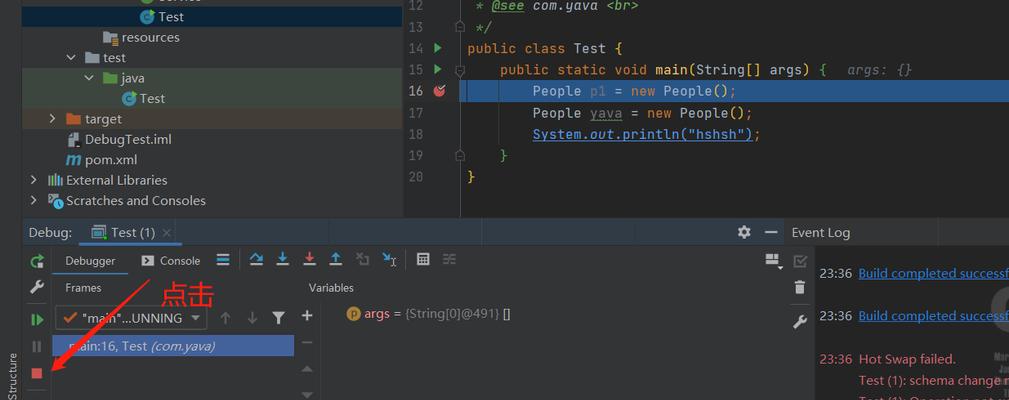Image resolution: width=1009 pixels, height=400 pixels.
Task: Open Debug panel gear options
Action: [x=744, y=232]
